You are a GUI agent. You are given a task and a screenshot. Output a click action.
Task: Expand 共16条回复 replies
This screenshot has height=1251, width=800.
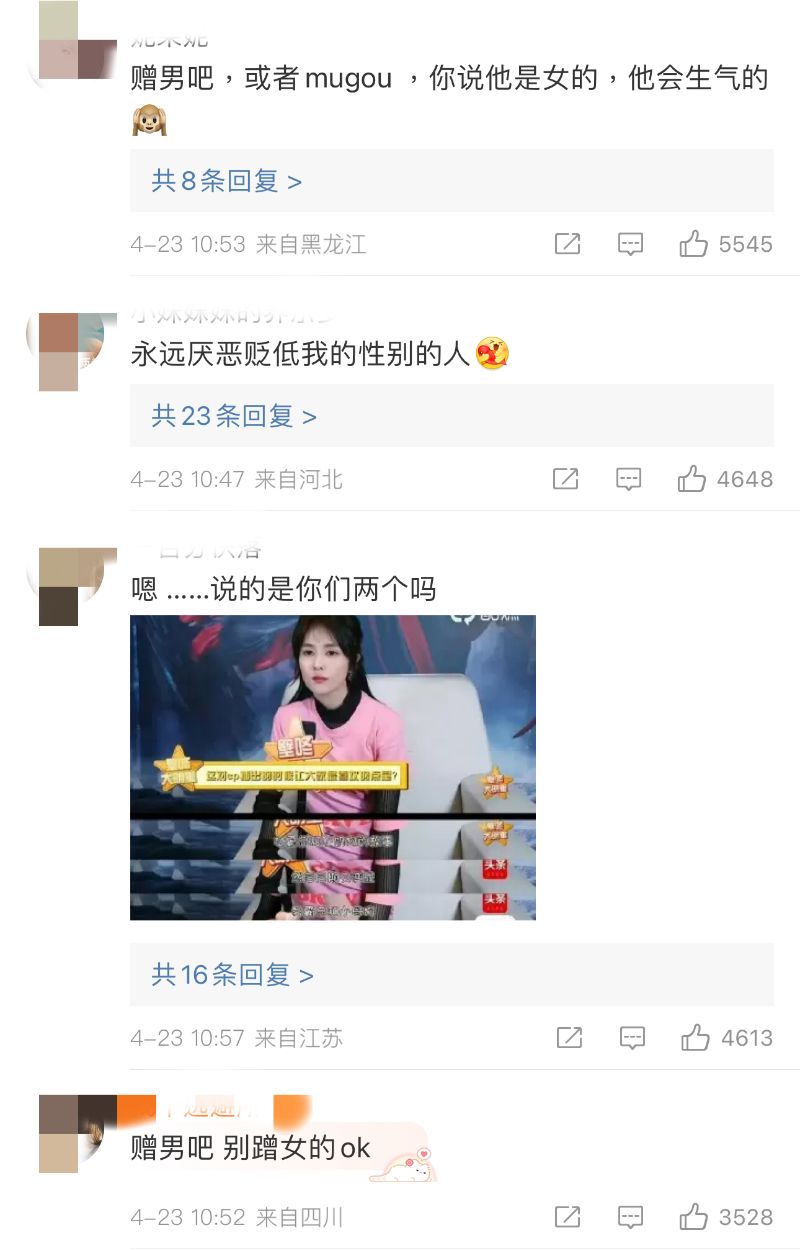coord(452,974)
